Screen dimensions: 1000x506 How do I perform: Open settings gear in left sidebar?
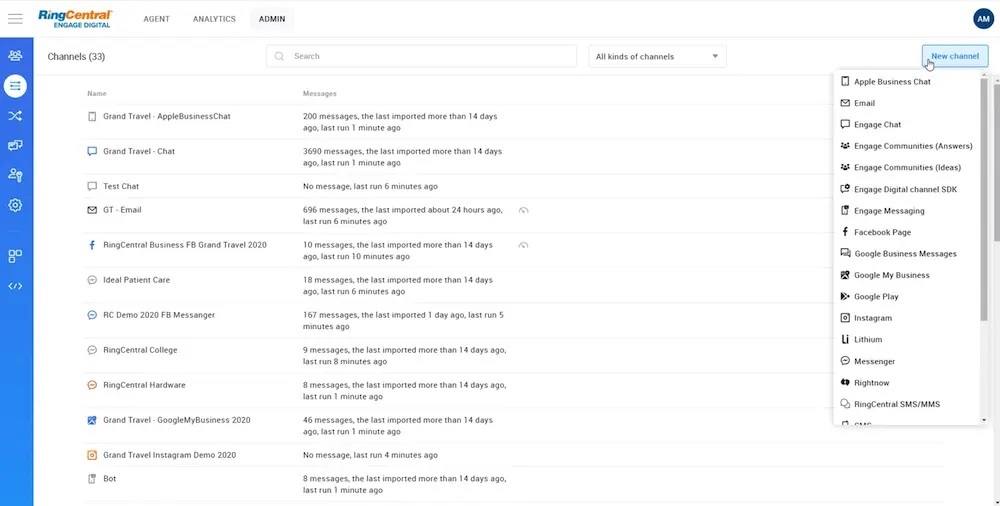(15, 205)
